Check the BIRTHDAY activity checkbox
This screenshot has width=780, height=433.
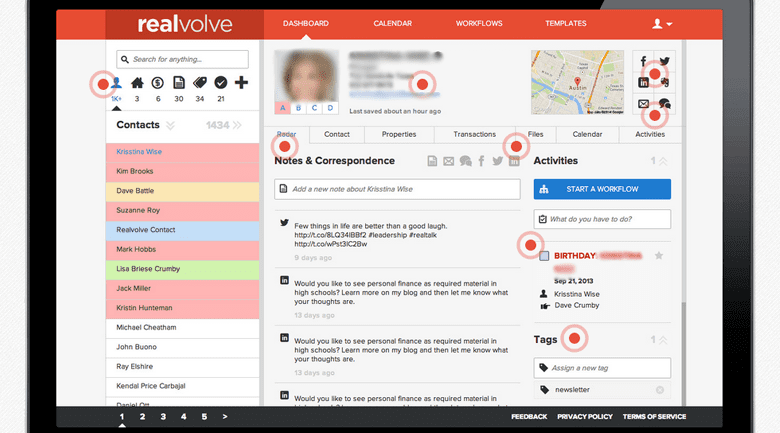click(x=544, y=256)
